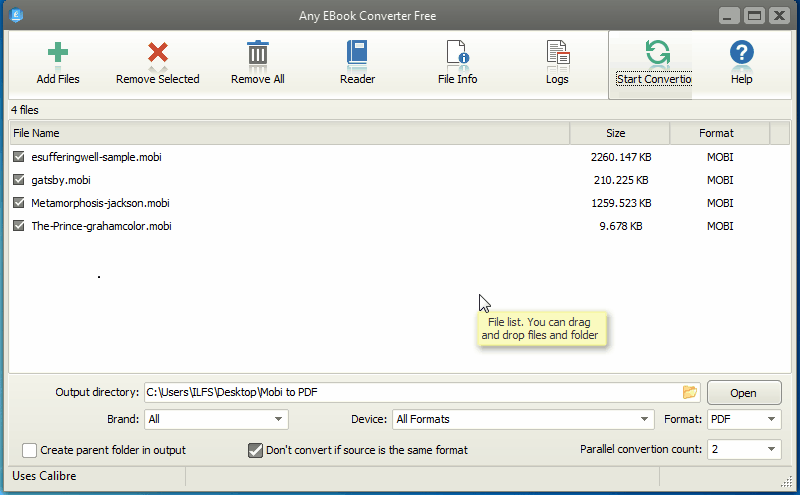Select the The-Prince-grahamcolor.mobi file name
Viewport: 800px width, 495px height.
click(x=101, y=226)
